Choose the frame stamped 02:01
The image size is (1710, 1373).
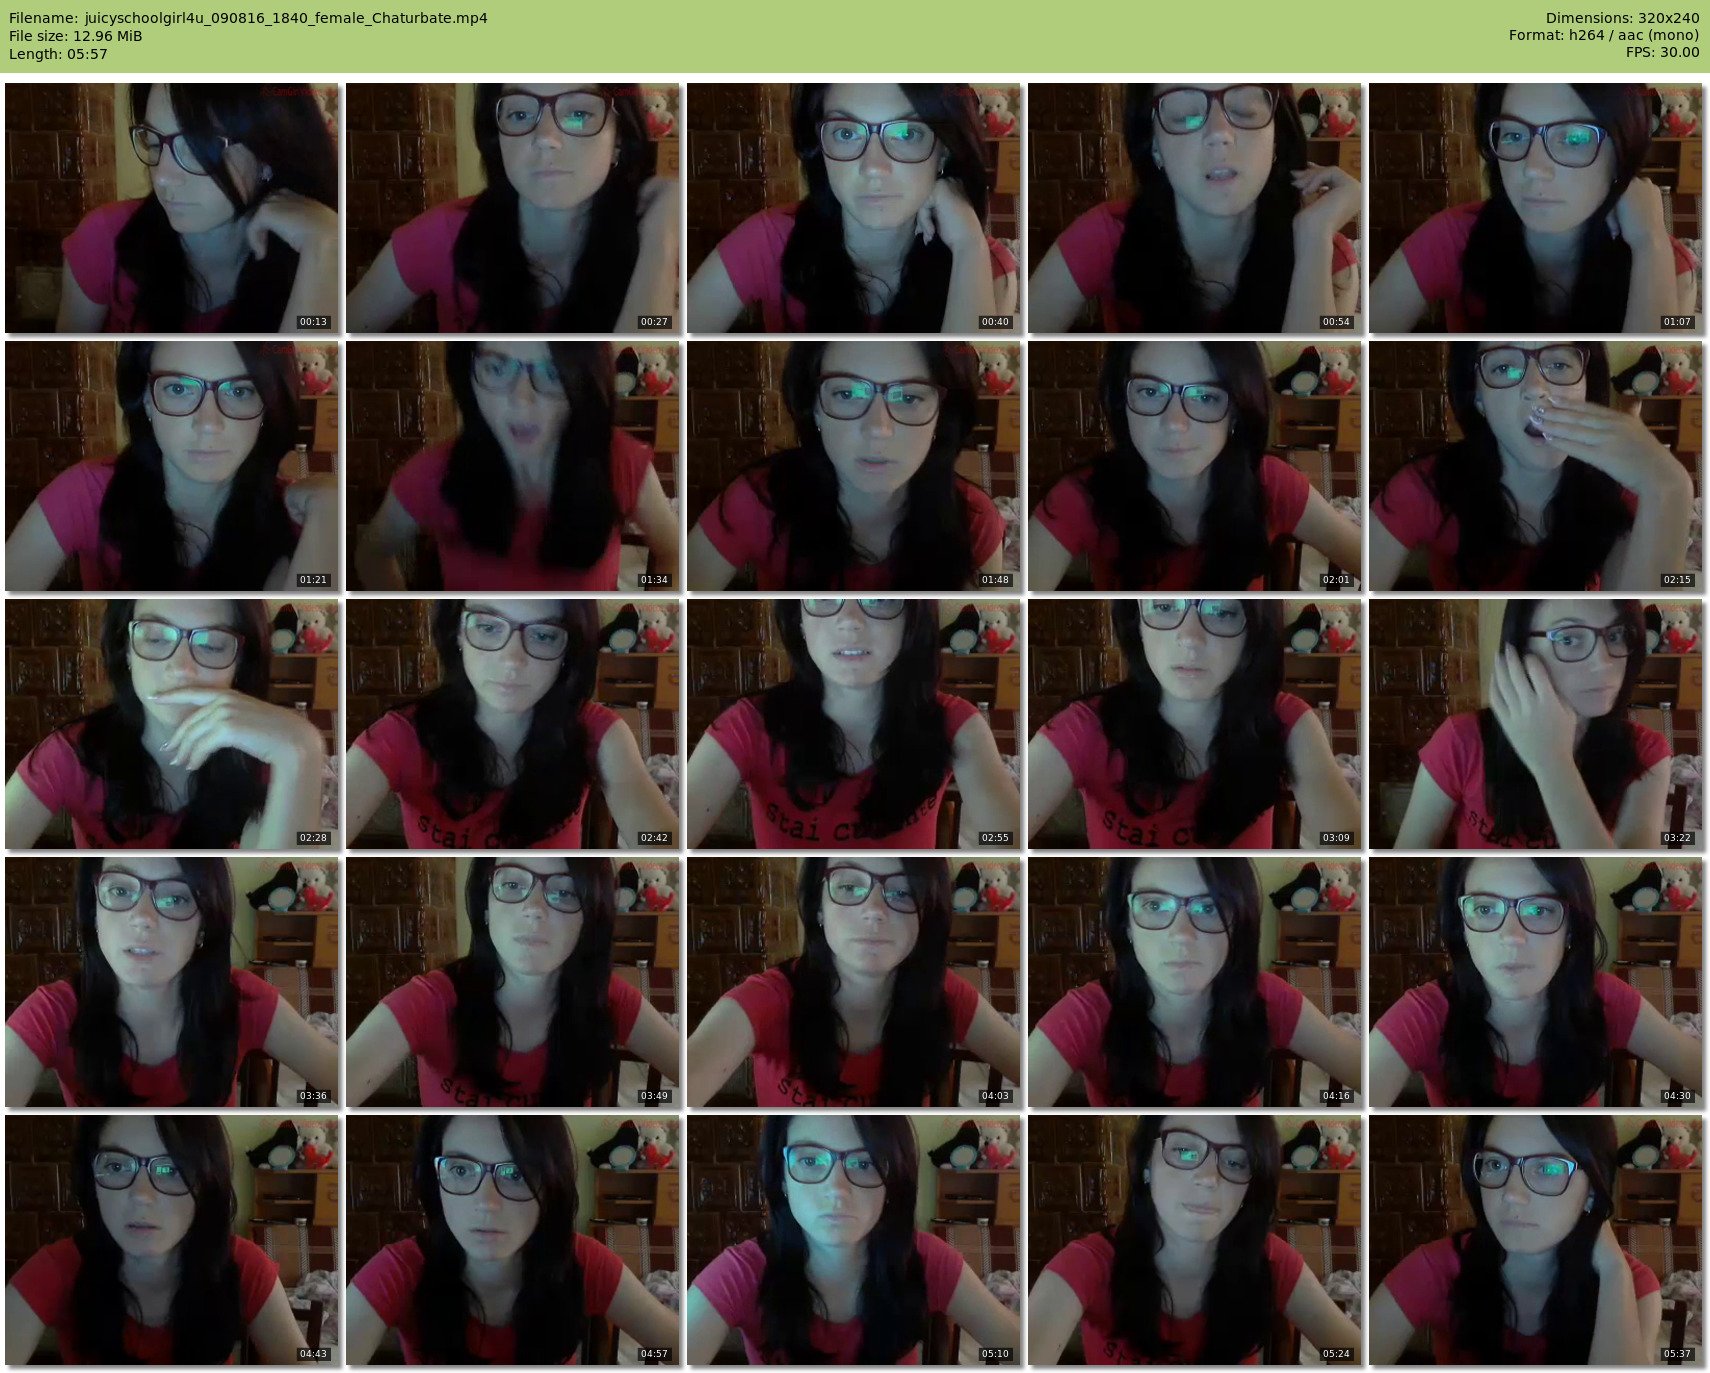1195,466
